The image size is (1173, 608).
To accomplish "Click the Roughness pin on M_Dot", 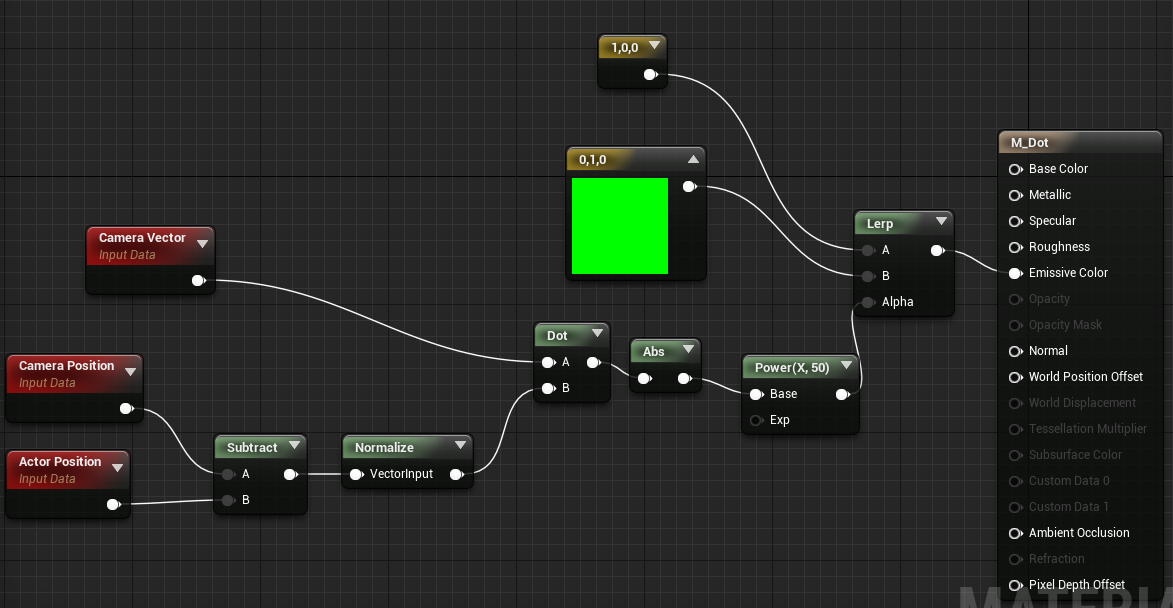I will point(1016,248).
